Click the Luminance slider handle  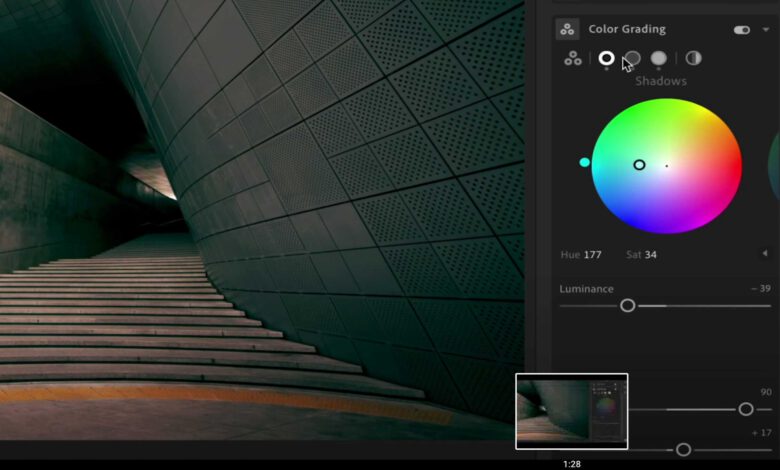click(x=628, y=306)
